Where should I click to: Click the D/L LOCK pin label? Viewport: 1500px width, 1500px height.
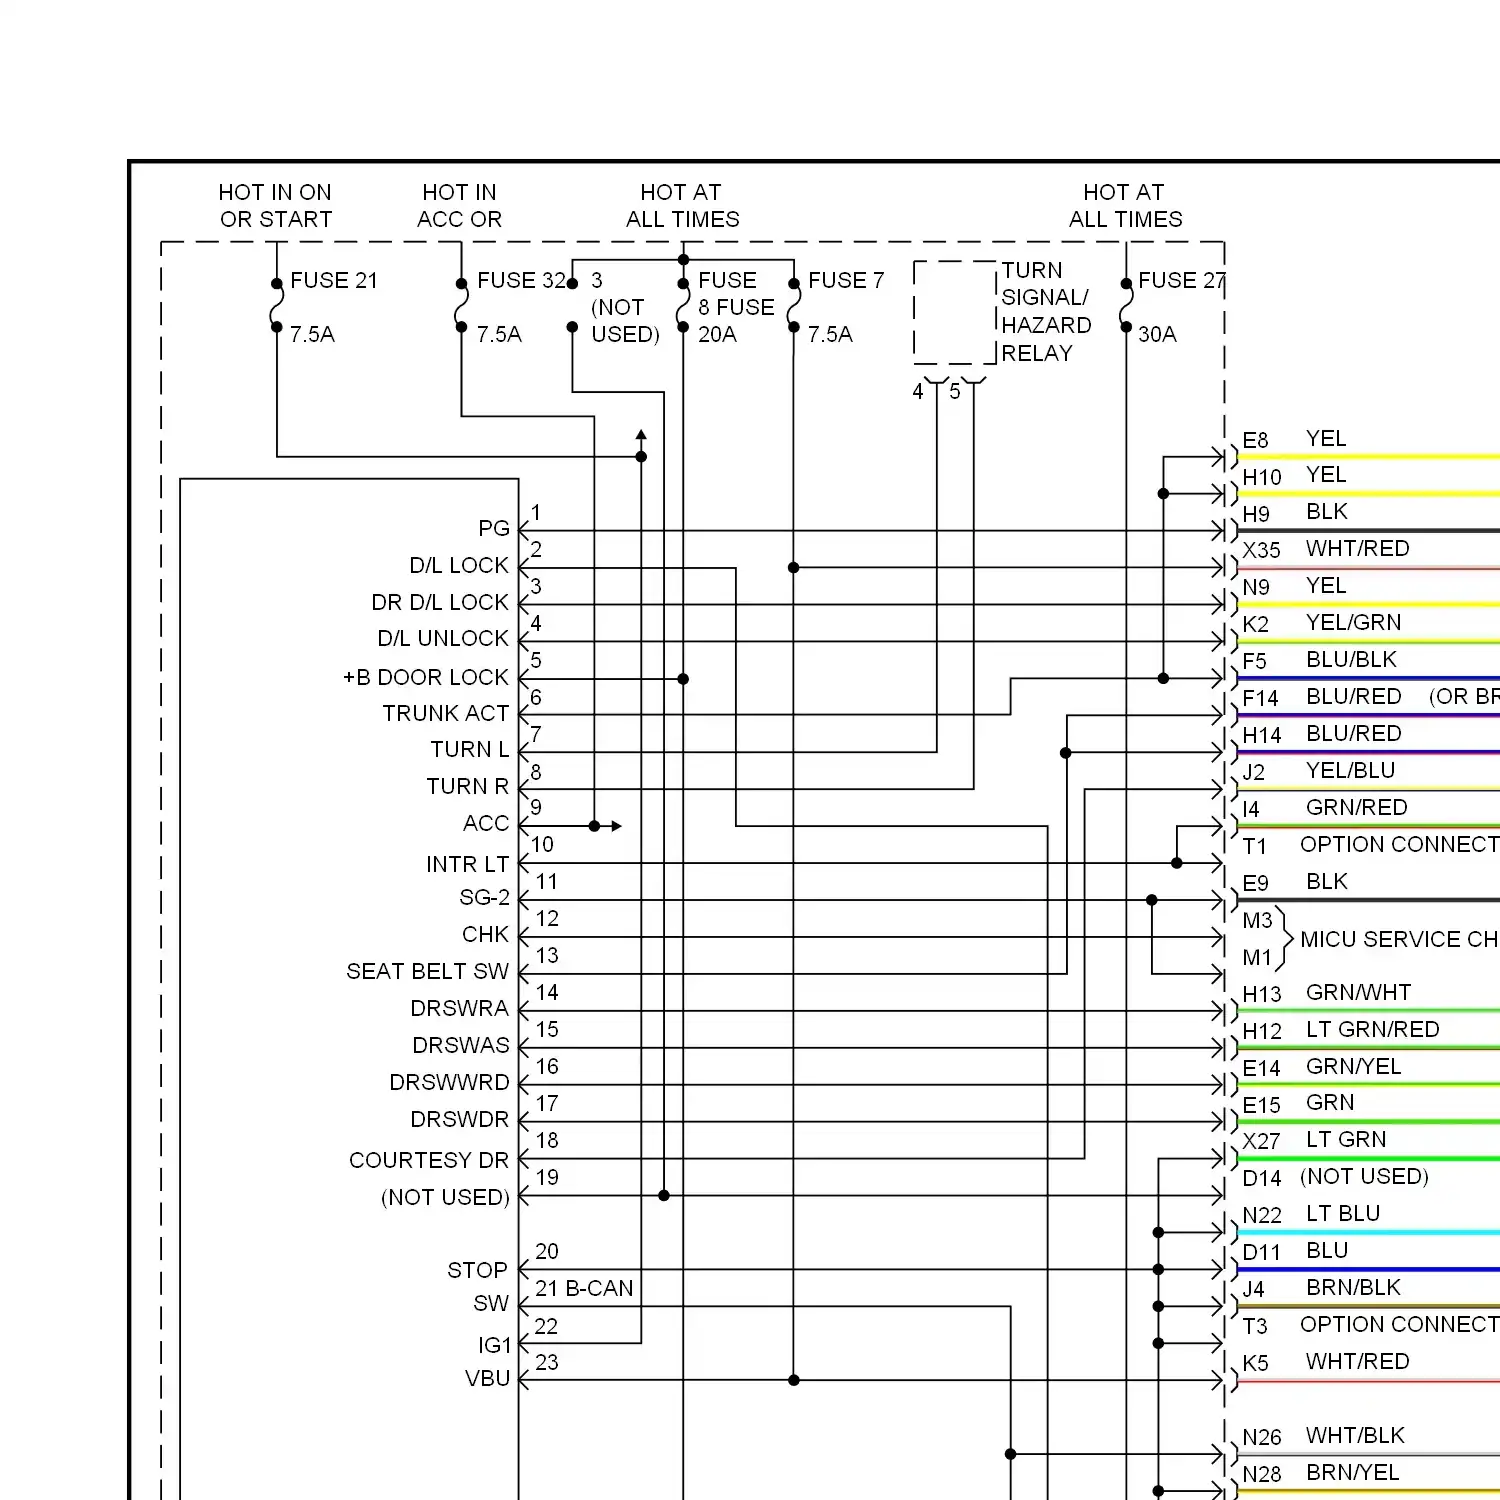(x=459, y=566)
